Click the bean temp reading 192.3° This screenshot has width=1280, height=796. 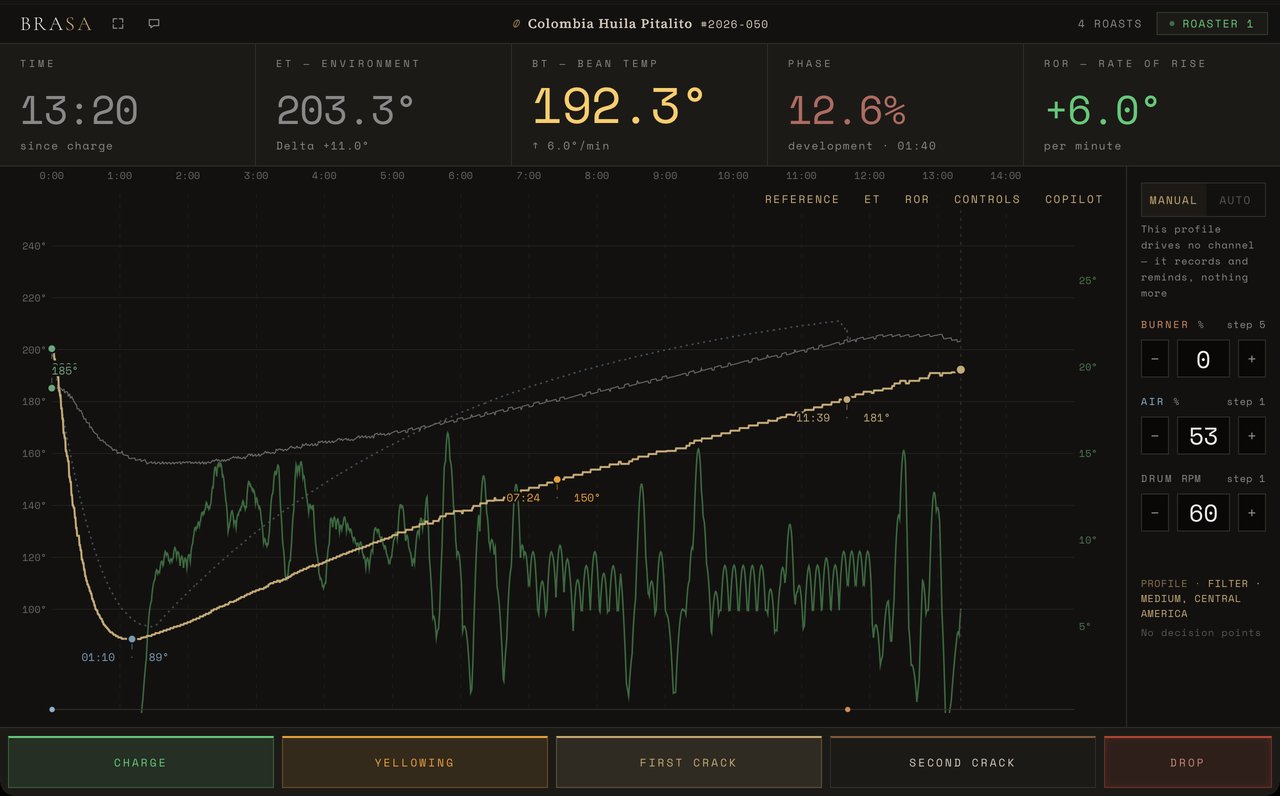click(x=619, y=107)
